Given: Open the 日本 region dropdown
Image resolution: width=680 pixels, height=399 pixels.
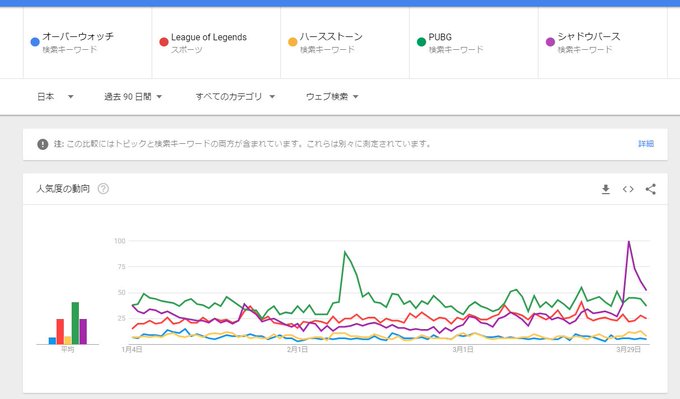Looking at the screenshot, I should (x=55, y=96).
